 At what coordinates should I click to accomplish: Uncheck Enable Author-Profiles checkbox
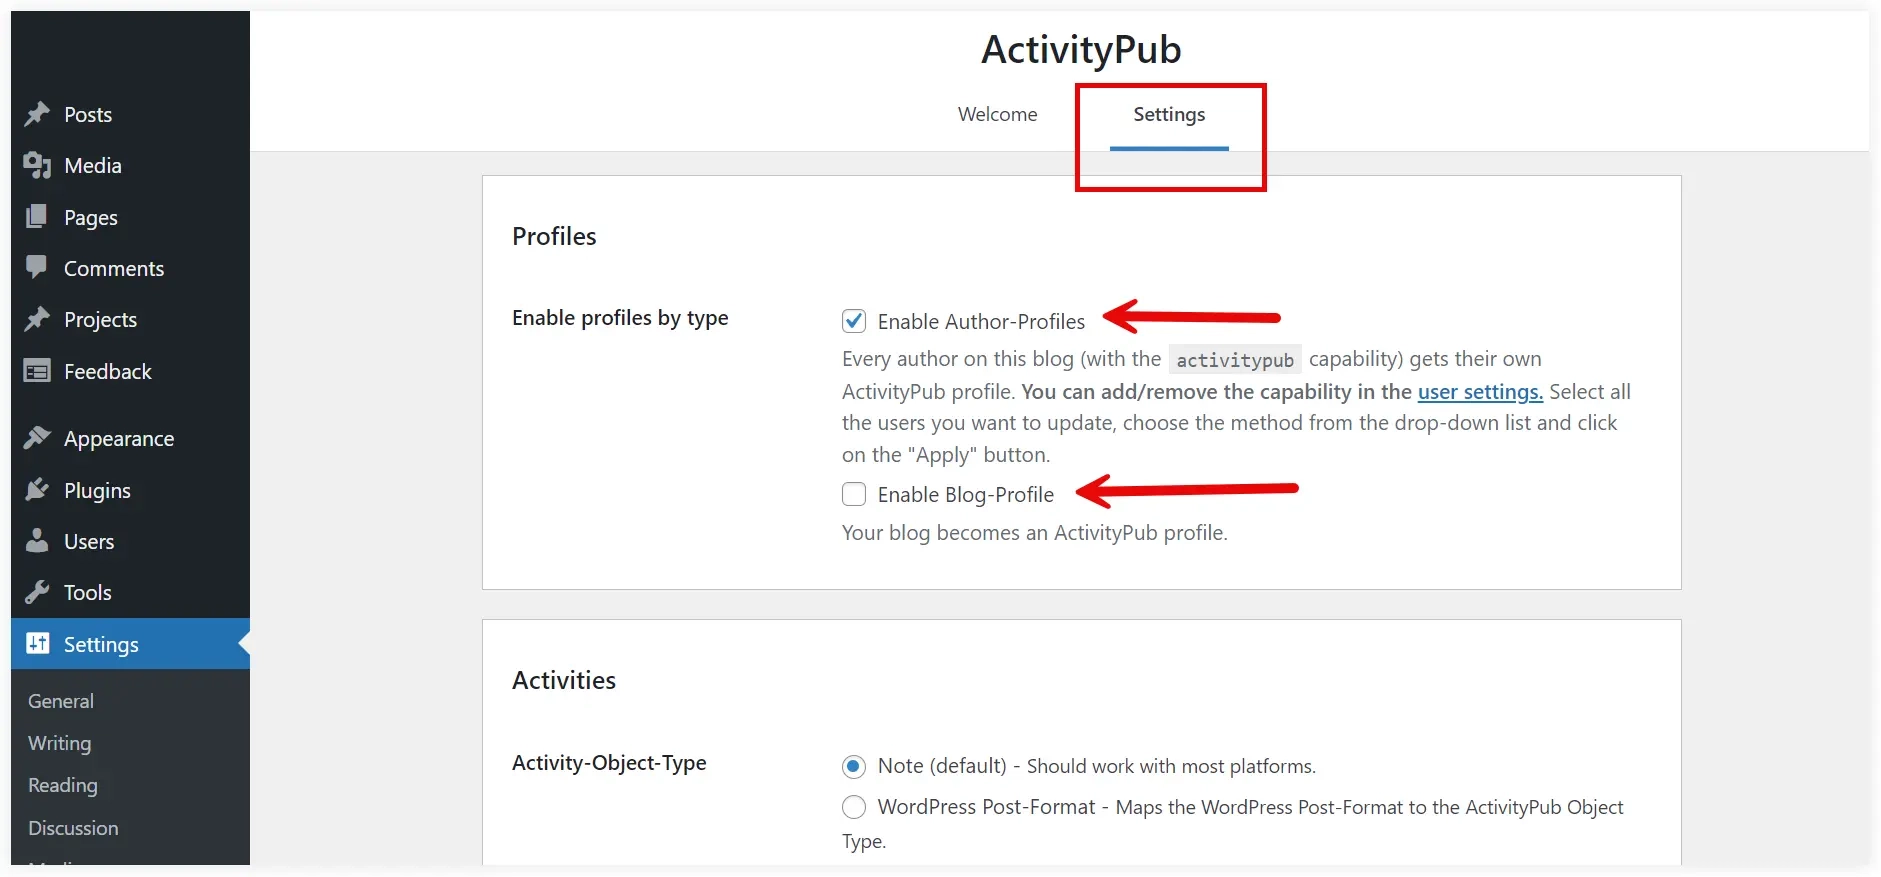click(x=854, y=321)
